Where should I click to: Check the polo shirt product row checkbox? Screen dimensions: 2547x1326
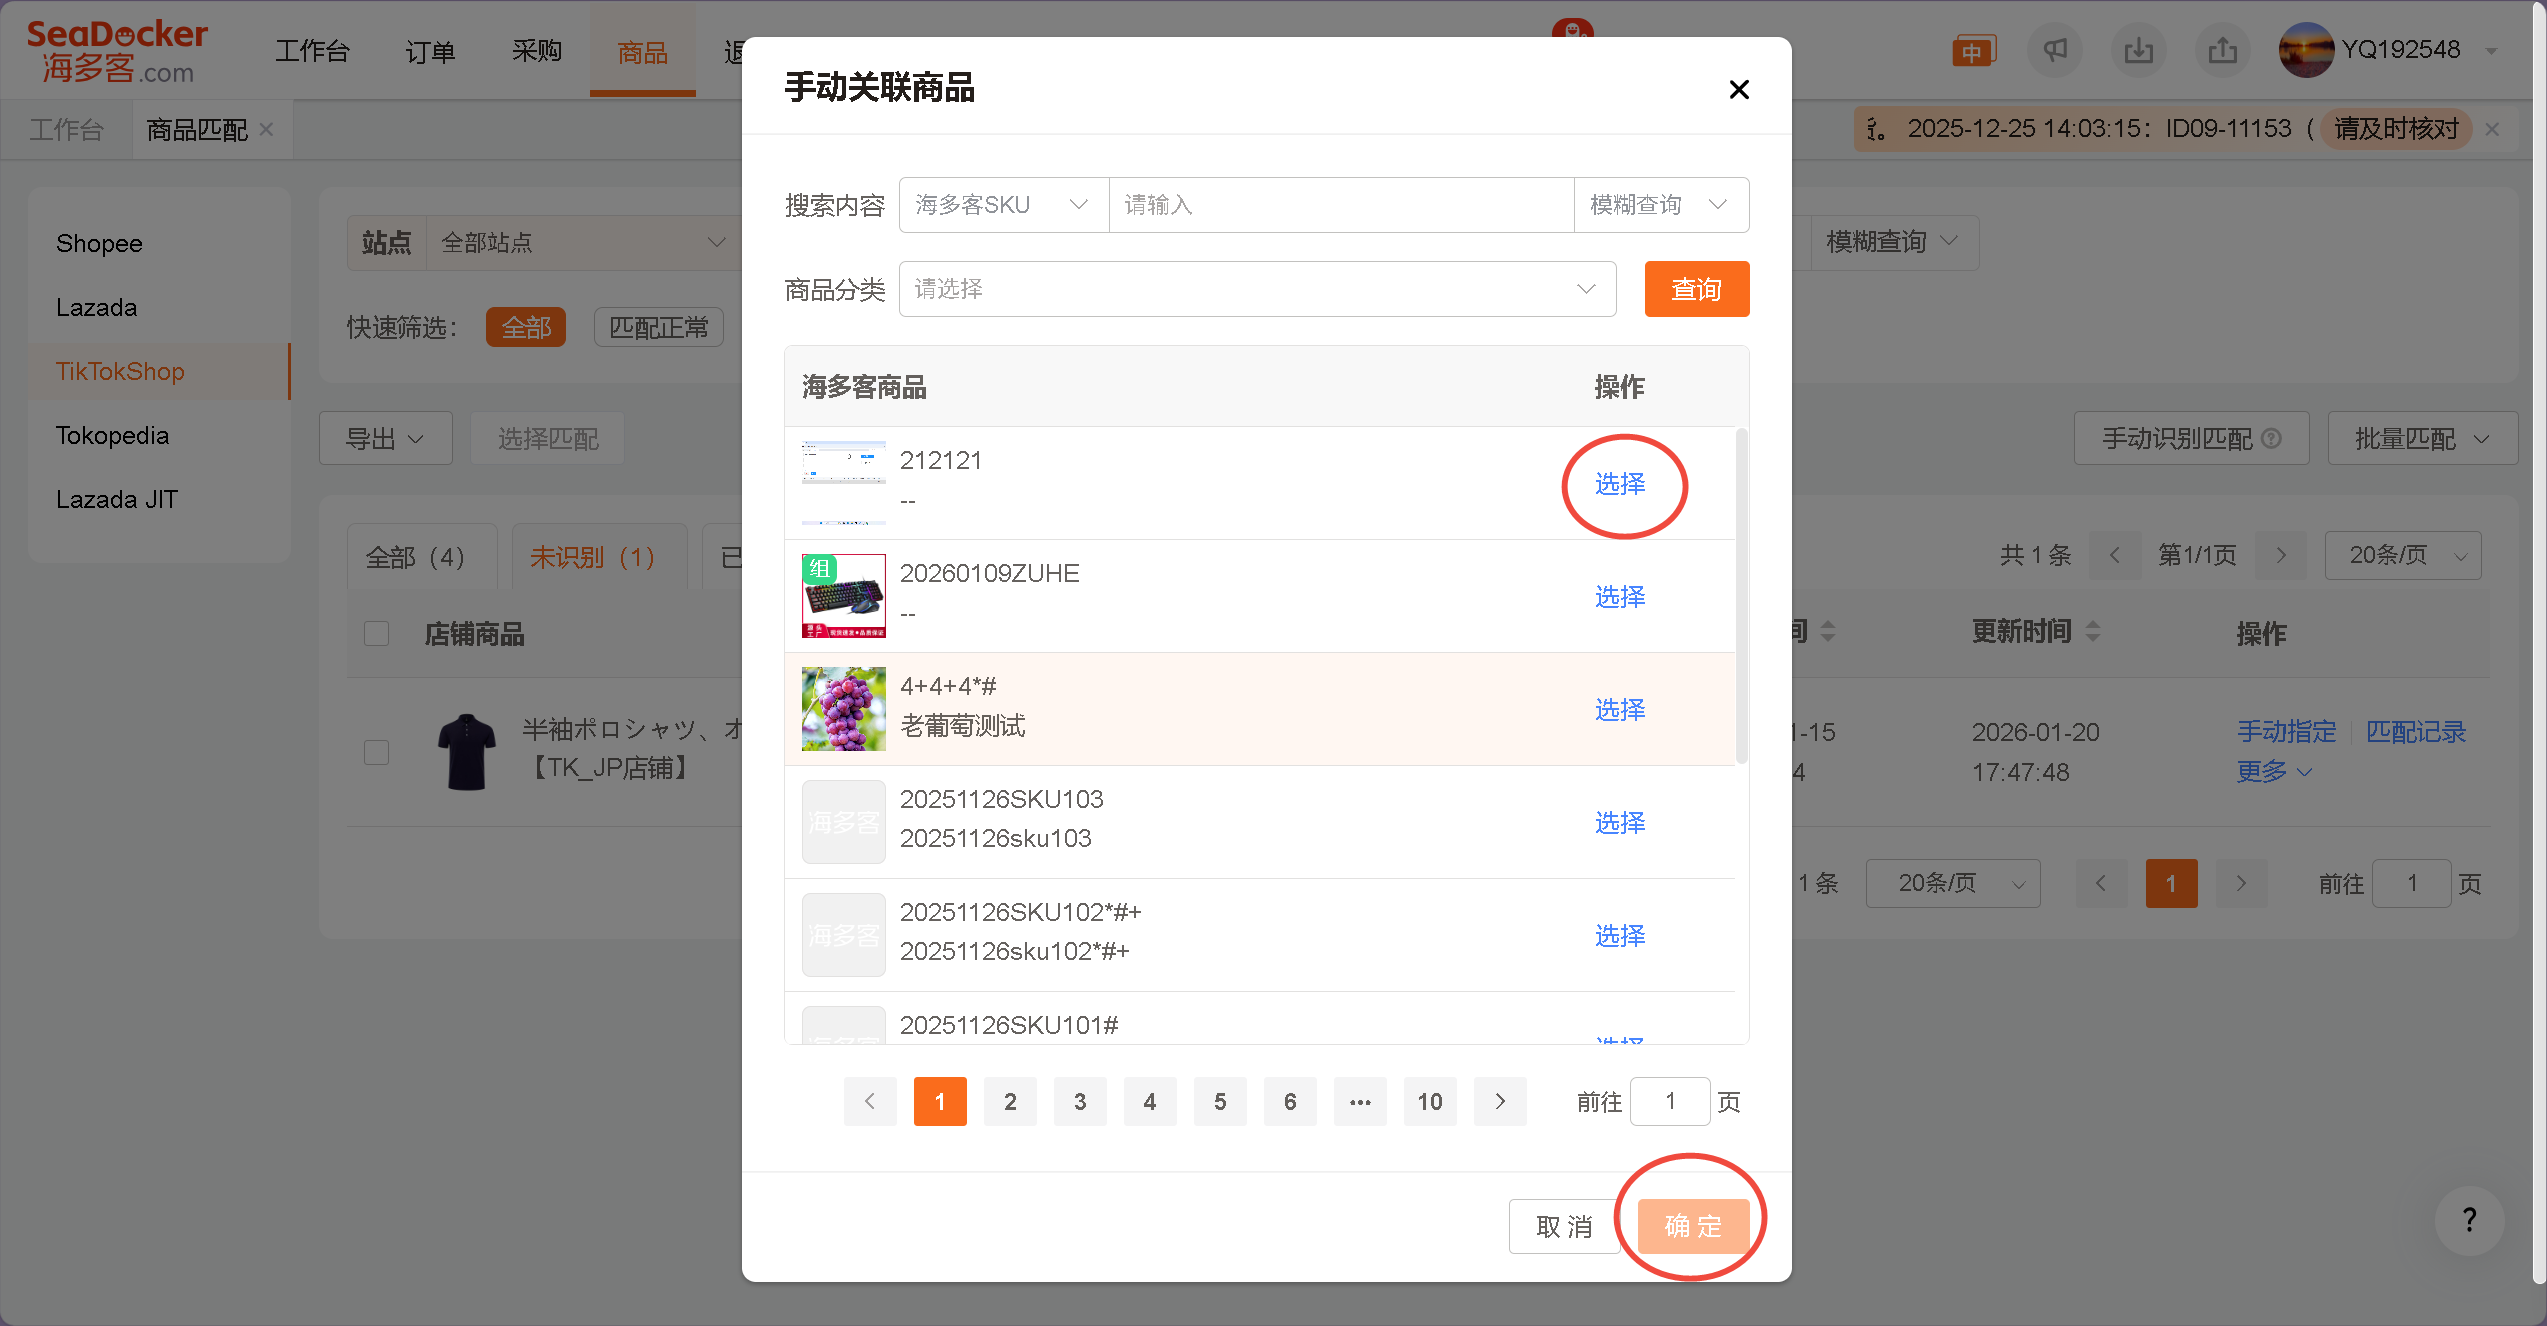point(377,751)
